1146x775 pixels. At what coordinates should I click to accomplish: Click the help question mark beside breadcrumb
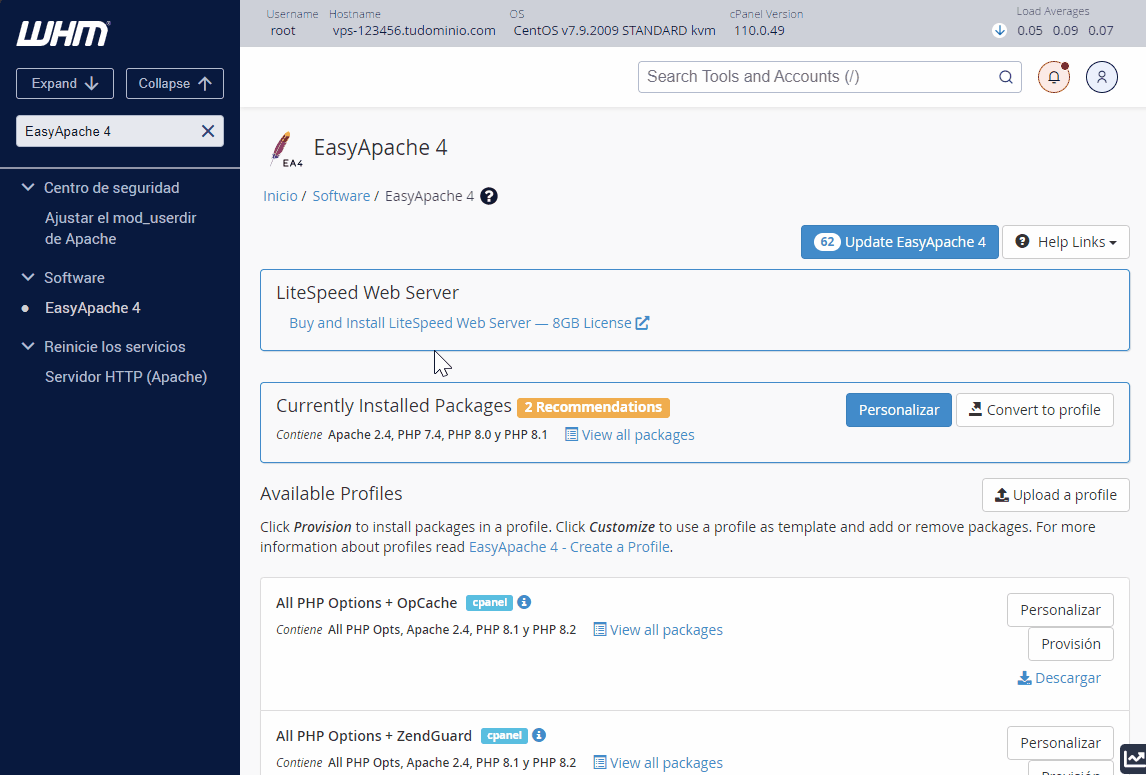(489, 196)
